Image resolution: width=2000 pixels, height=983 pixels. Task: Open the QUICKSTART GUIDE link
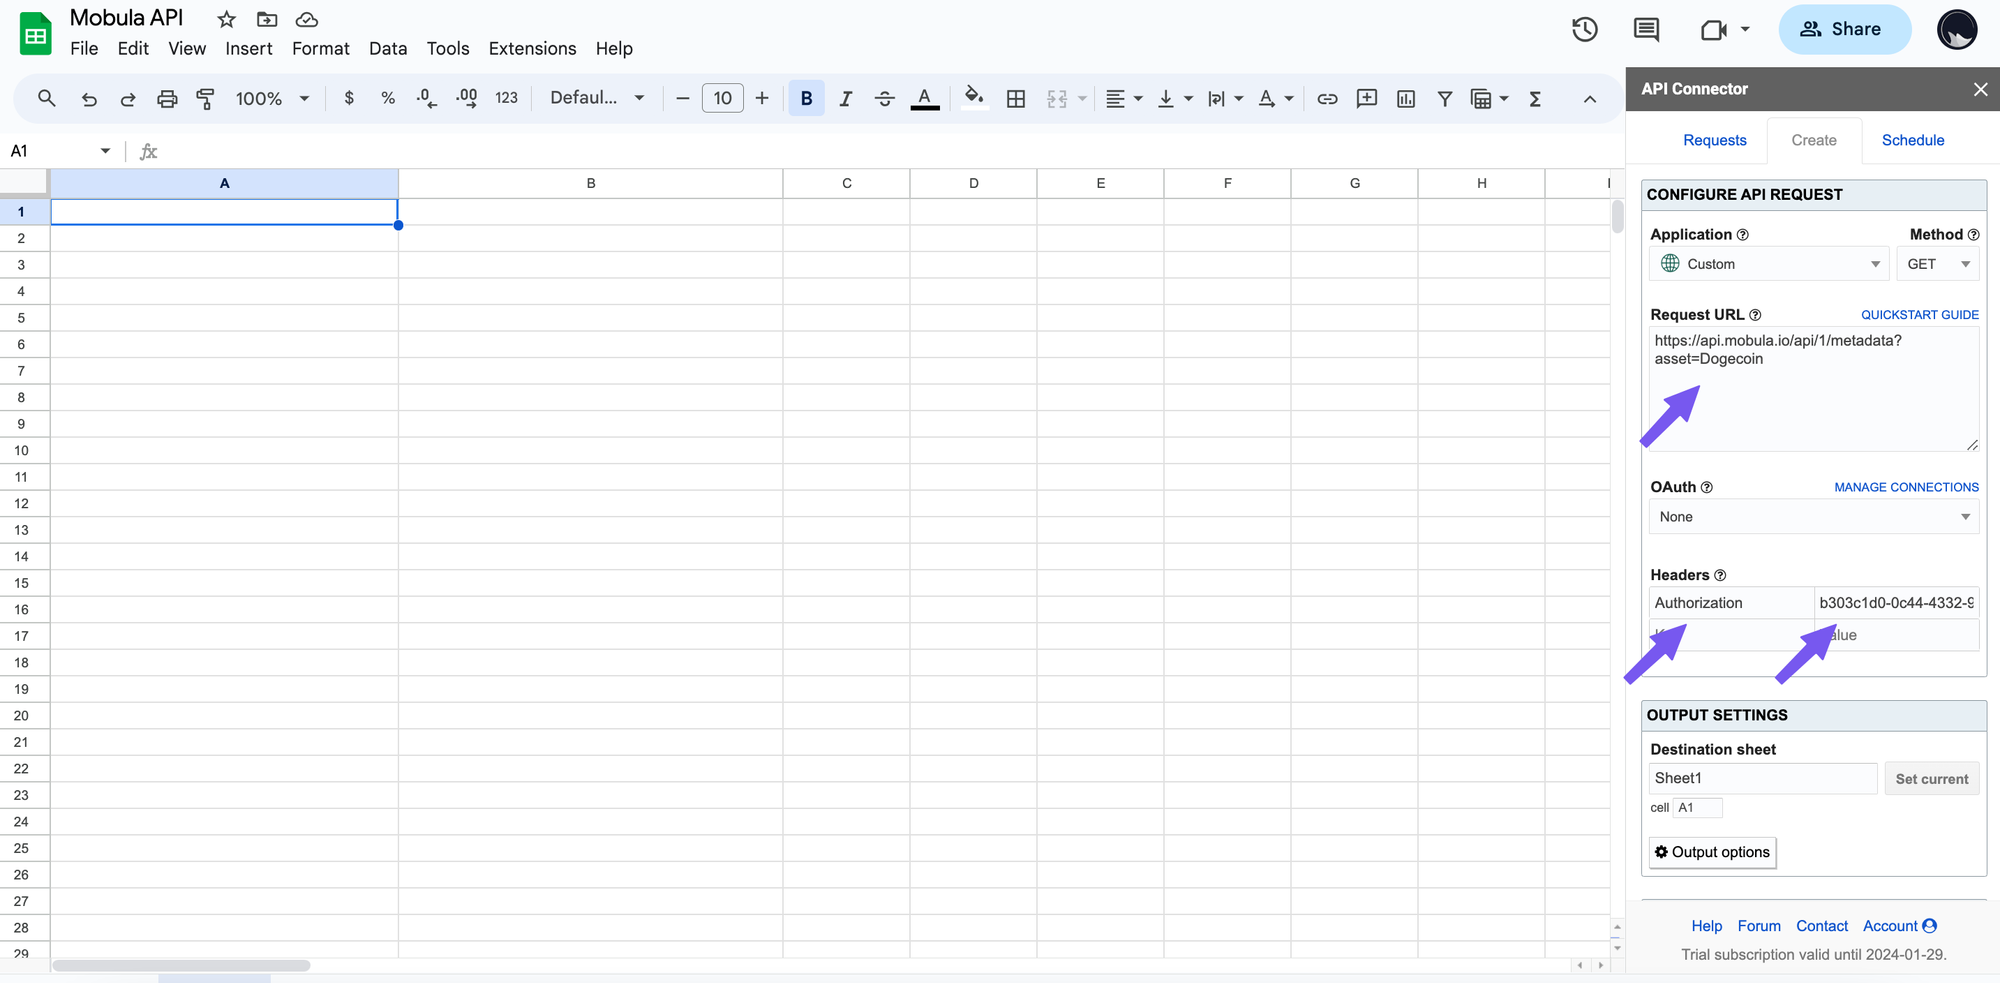point(1920,315)
